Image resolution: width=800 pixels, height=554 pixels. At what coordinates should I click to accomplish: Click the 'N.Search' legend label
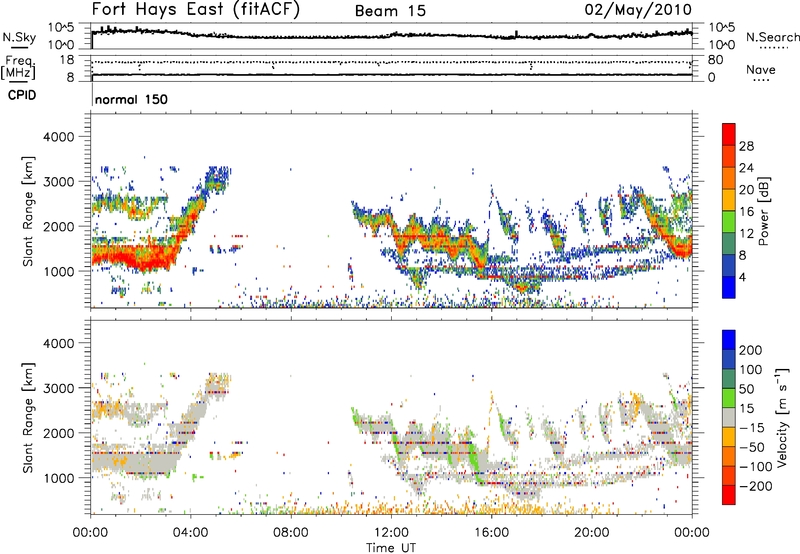772,37
